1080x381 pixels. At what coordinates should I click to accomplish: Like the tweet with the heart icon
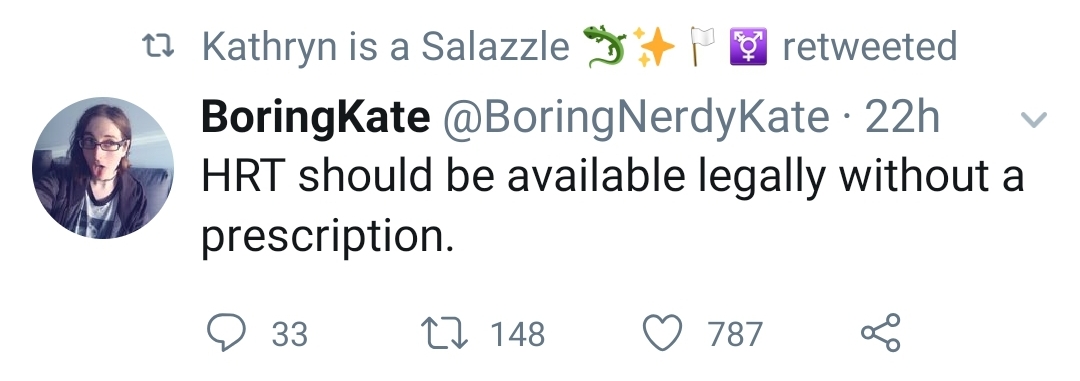(662, 333)
